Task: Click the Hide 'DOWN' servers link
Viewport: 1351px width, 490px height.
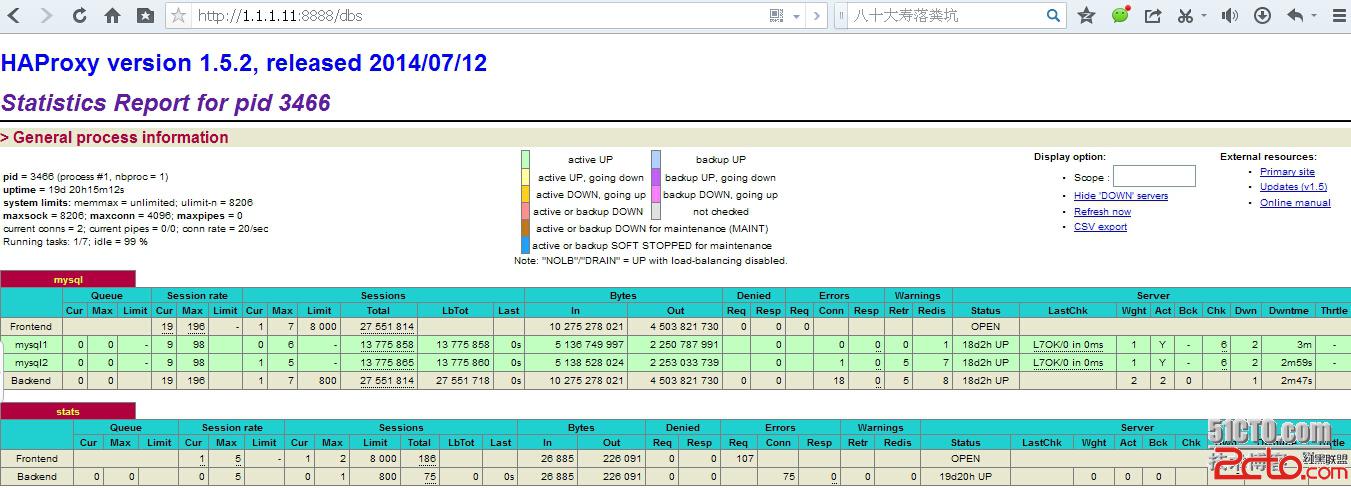Action: point(1120,196)
